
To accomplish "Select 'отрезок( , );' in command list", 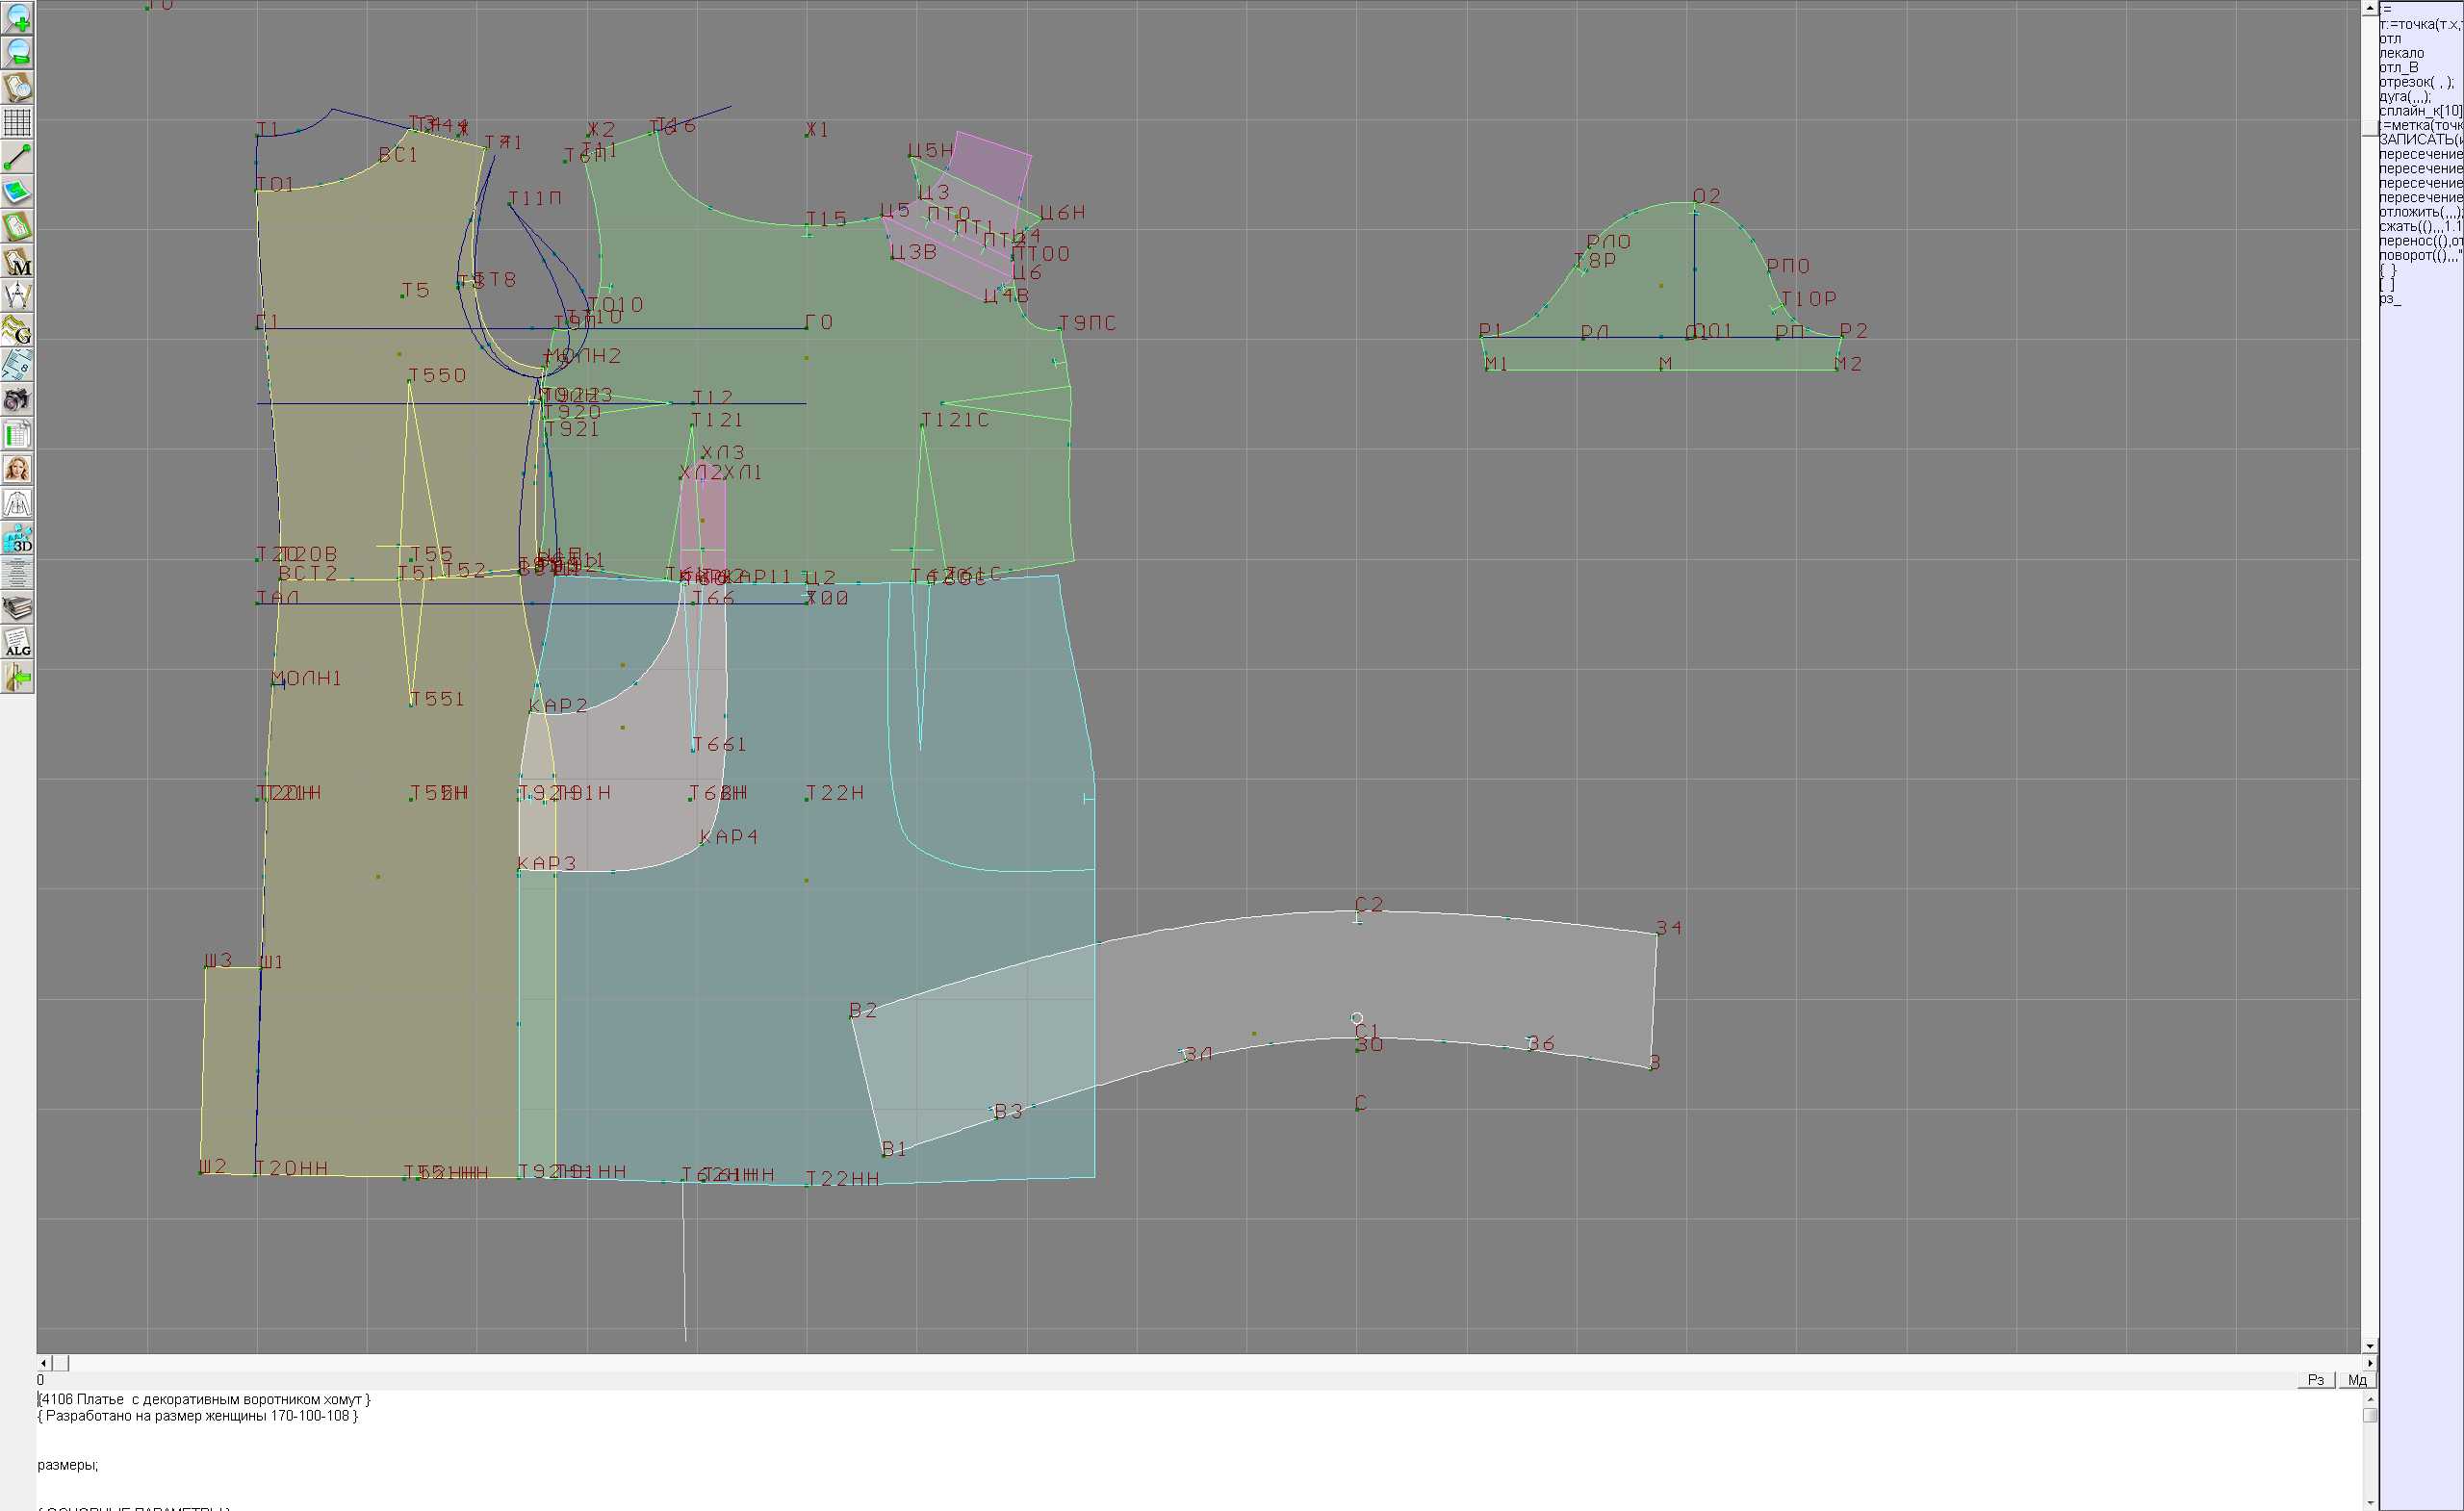I will pyautogui.click(x=2415, y=82).
